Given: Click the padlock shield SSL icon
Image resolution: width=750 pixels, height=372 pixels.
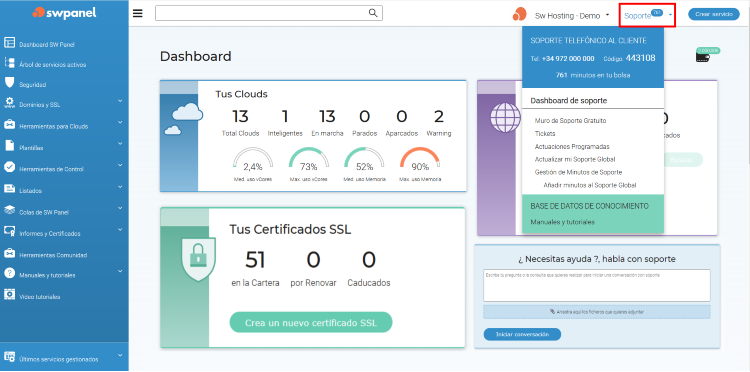Looking at the screenshot, I should 198,259.
